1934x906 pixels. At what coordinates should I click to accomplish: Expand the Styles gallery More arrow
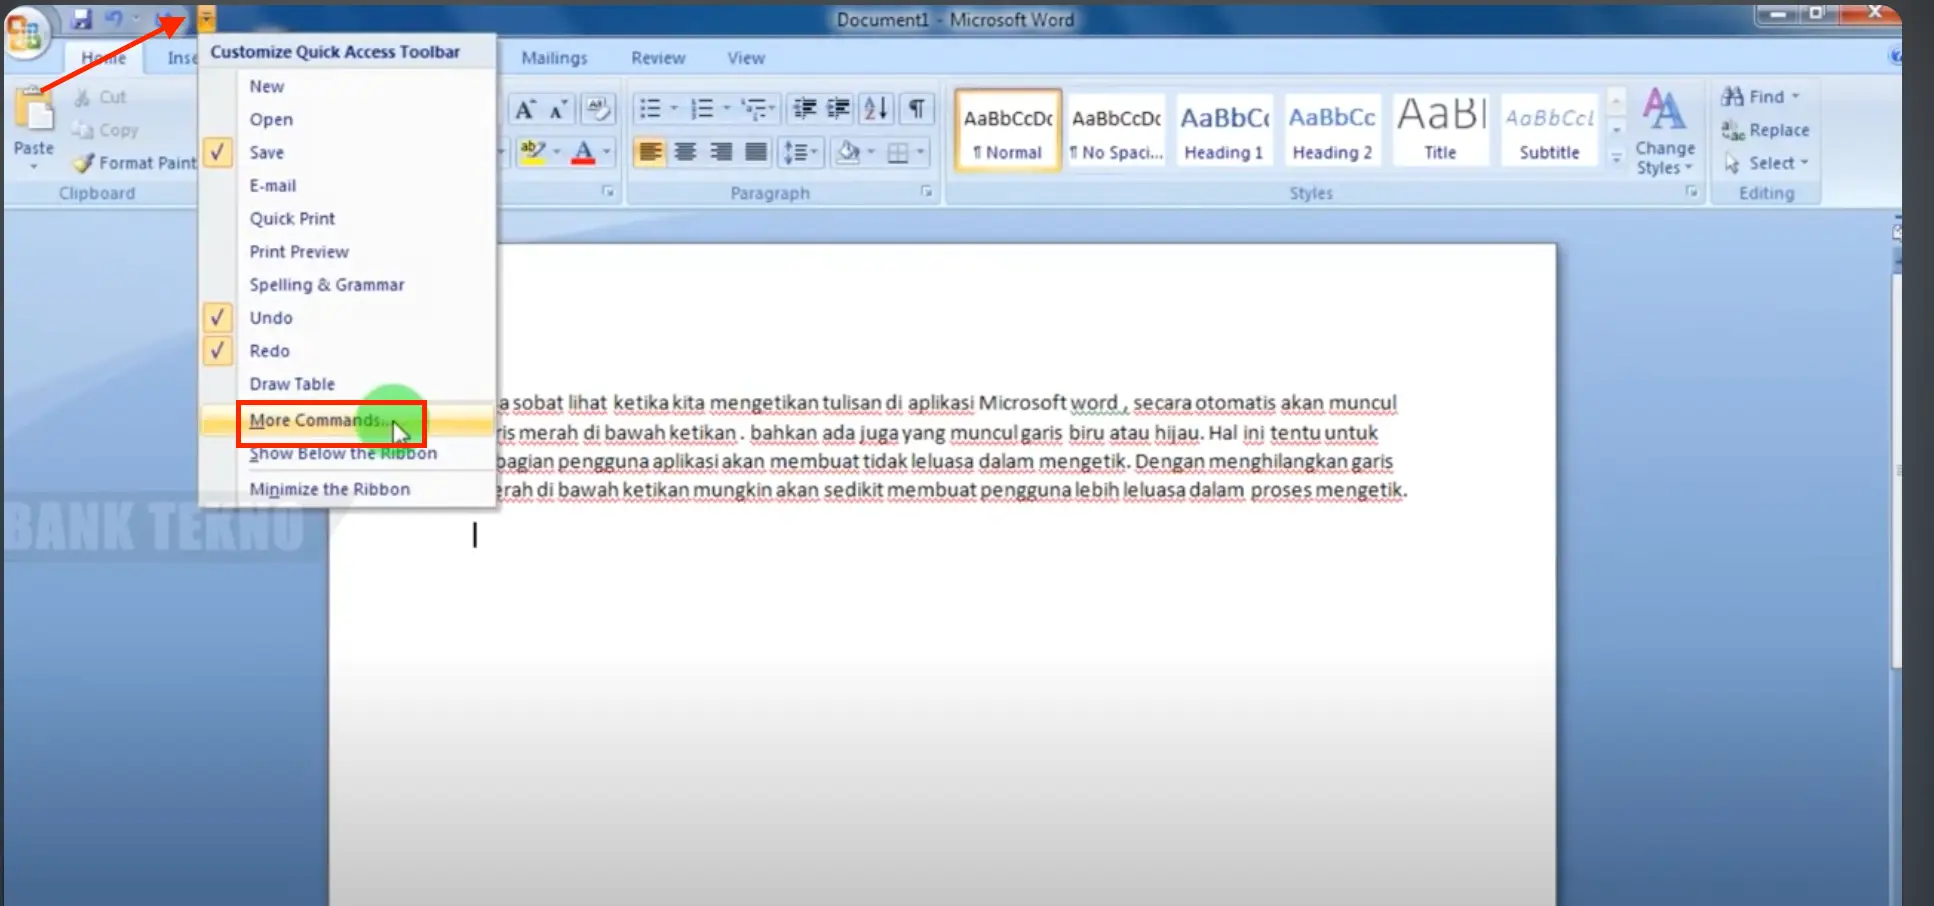(1616, 158)
